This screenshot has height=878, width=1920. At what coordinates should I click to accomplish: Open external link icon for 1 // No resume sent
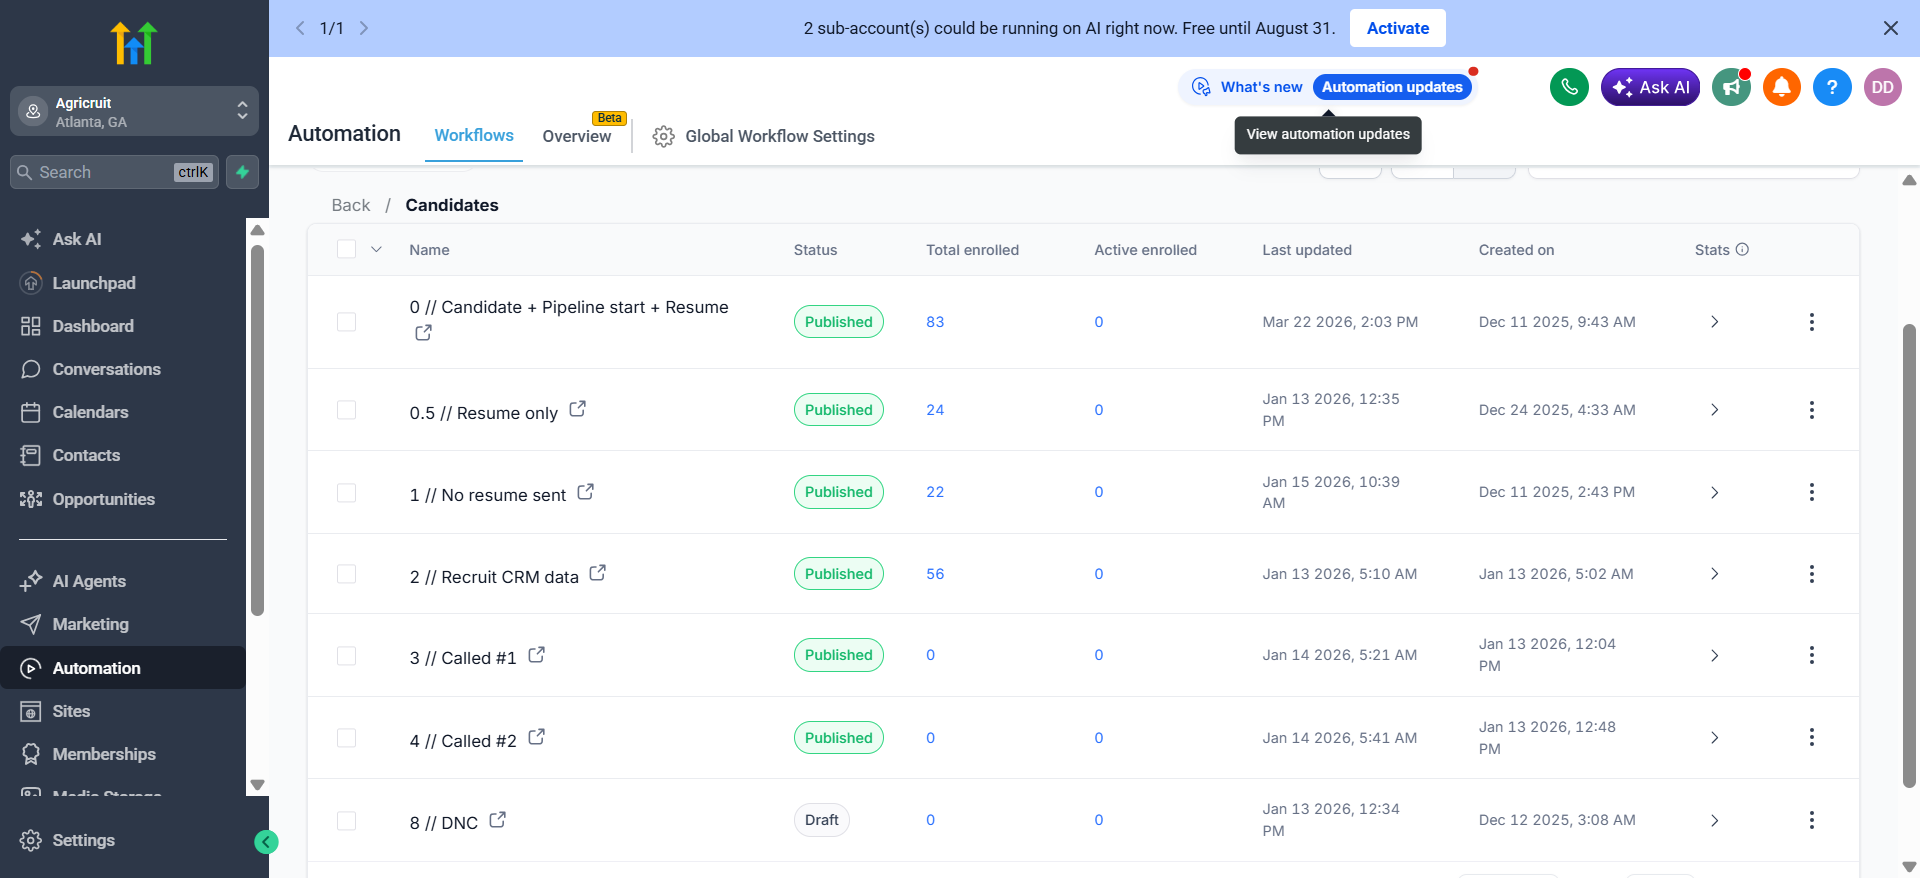click(x=586, y=491)
